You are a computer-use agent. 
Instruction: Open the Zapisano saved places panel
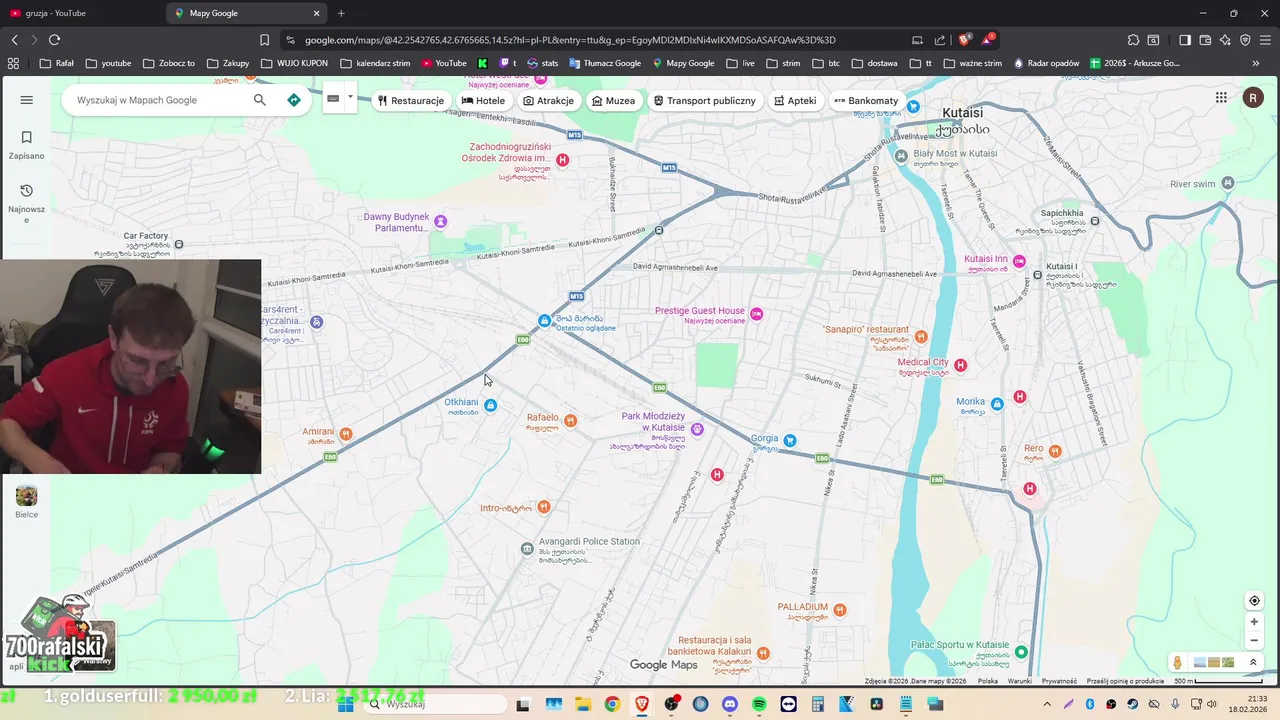coord(27,144)
